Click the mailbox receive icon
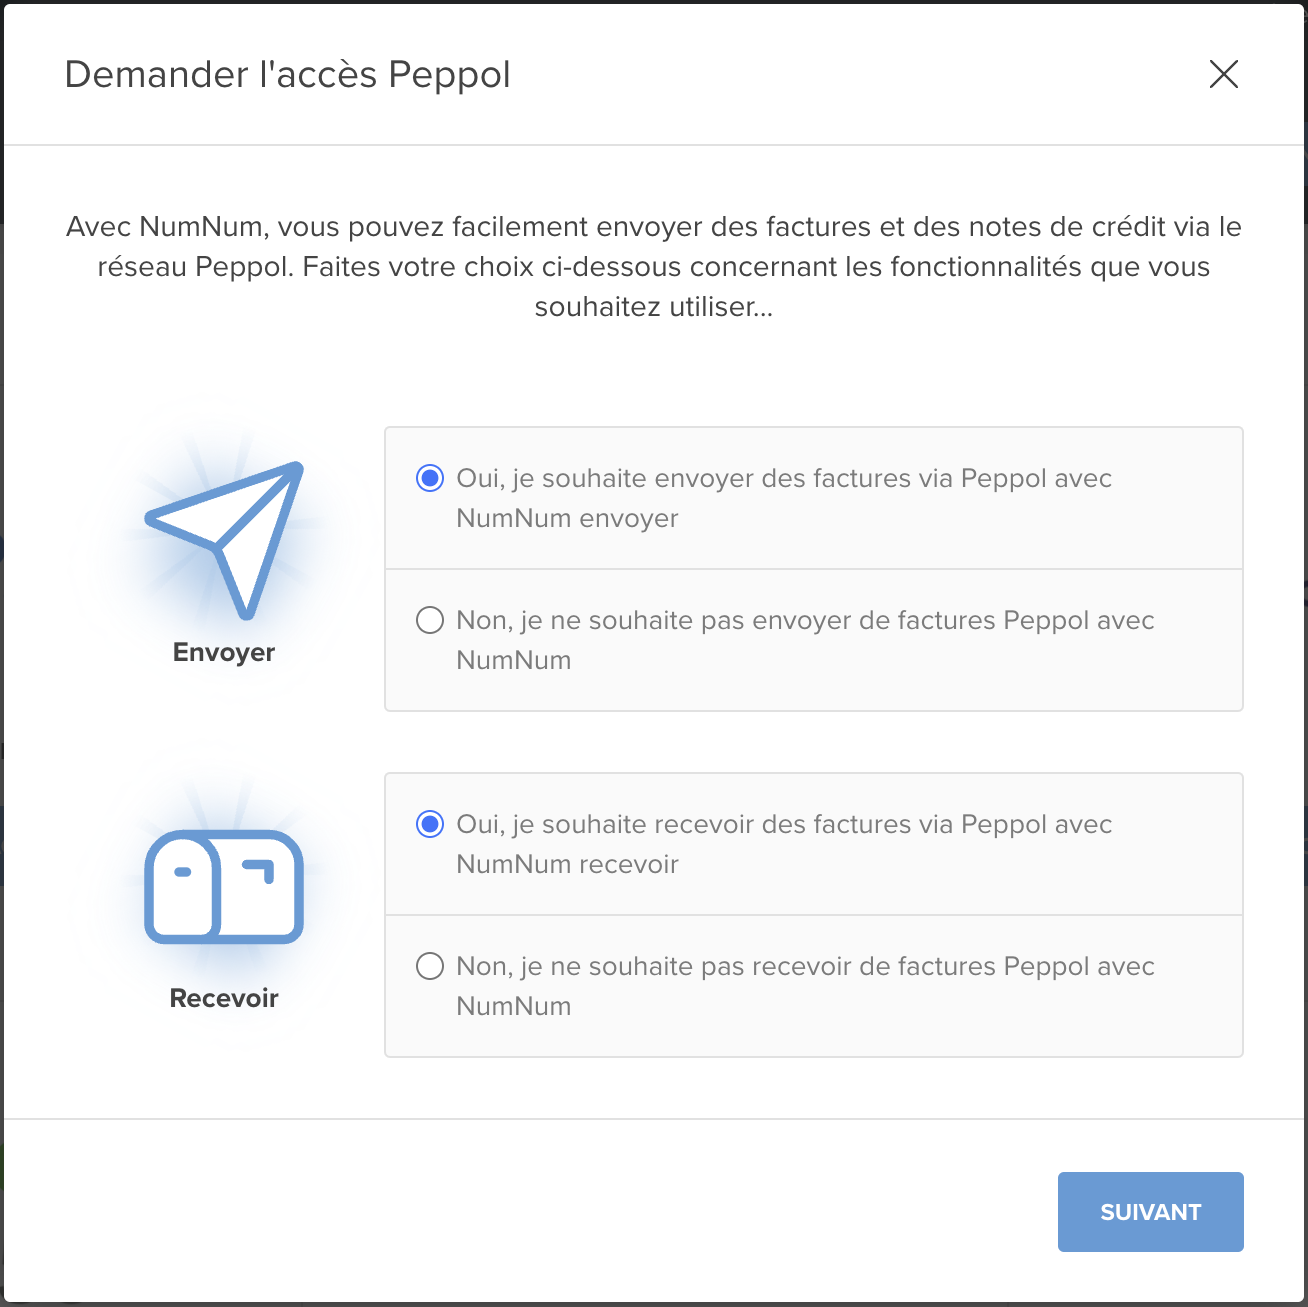The width and height of the screenshot is (1308, 1307). click(224, 887)
